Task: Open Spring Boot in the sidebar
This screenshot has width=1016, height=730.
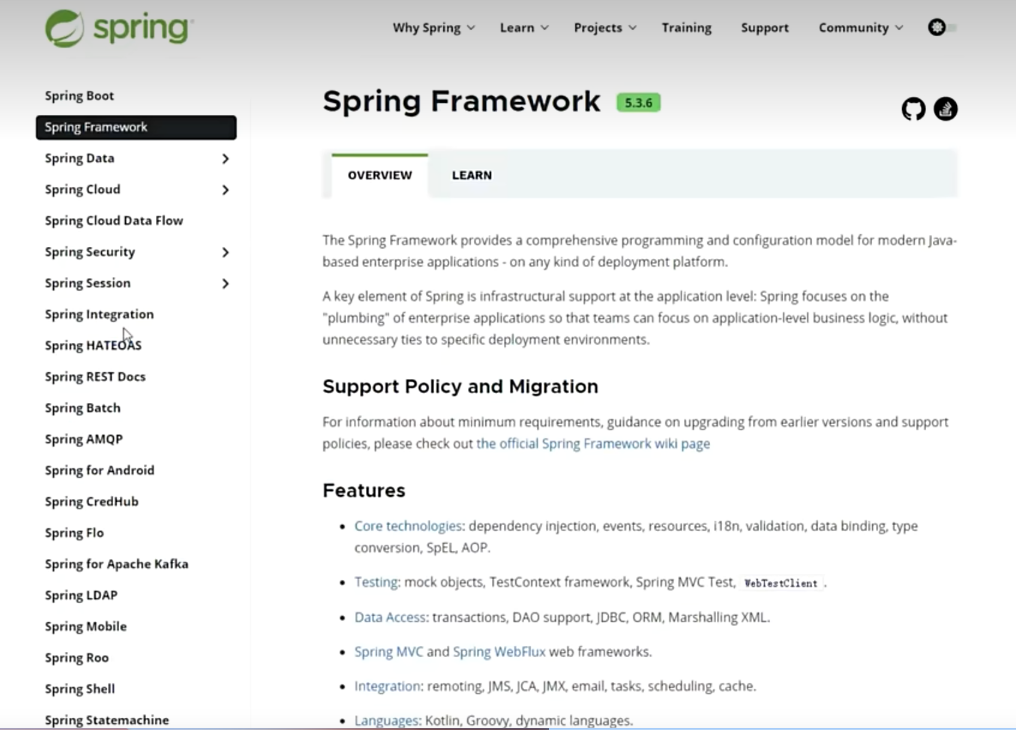Action: coord(79,96)
